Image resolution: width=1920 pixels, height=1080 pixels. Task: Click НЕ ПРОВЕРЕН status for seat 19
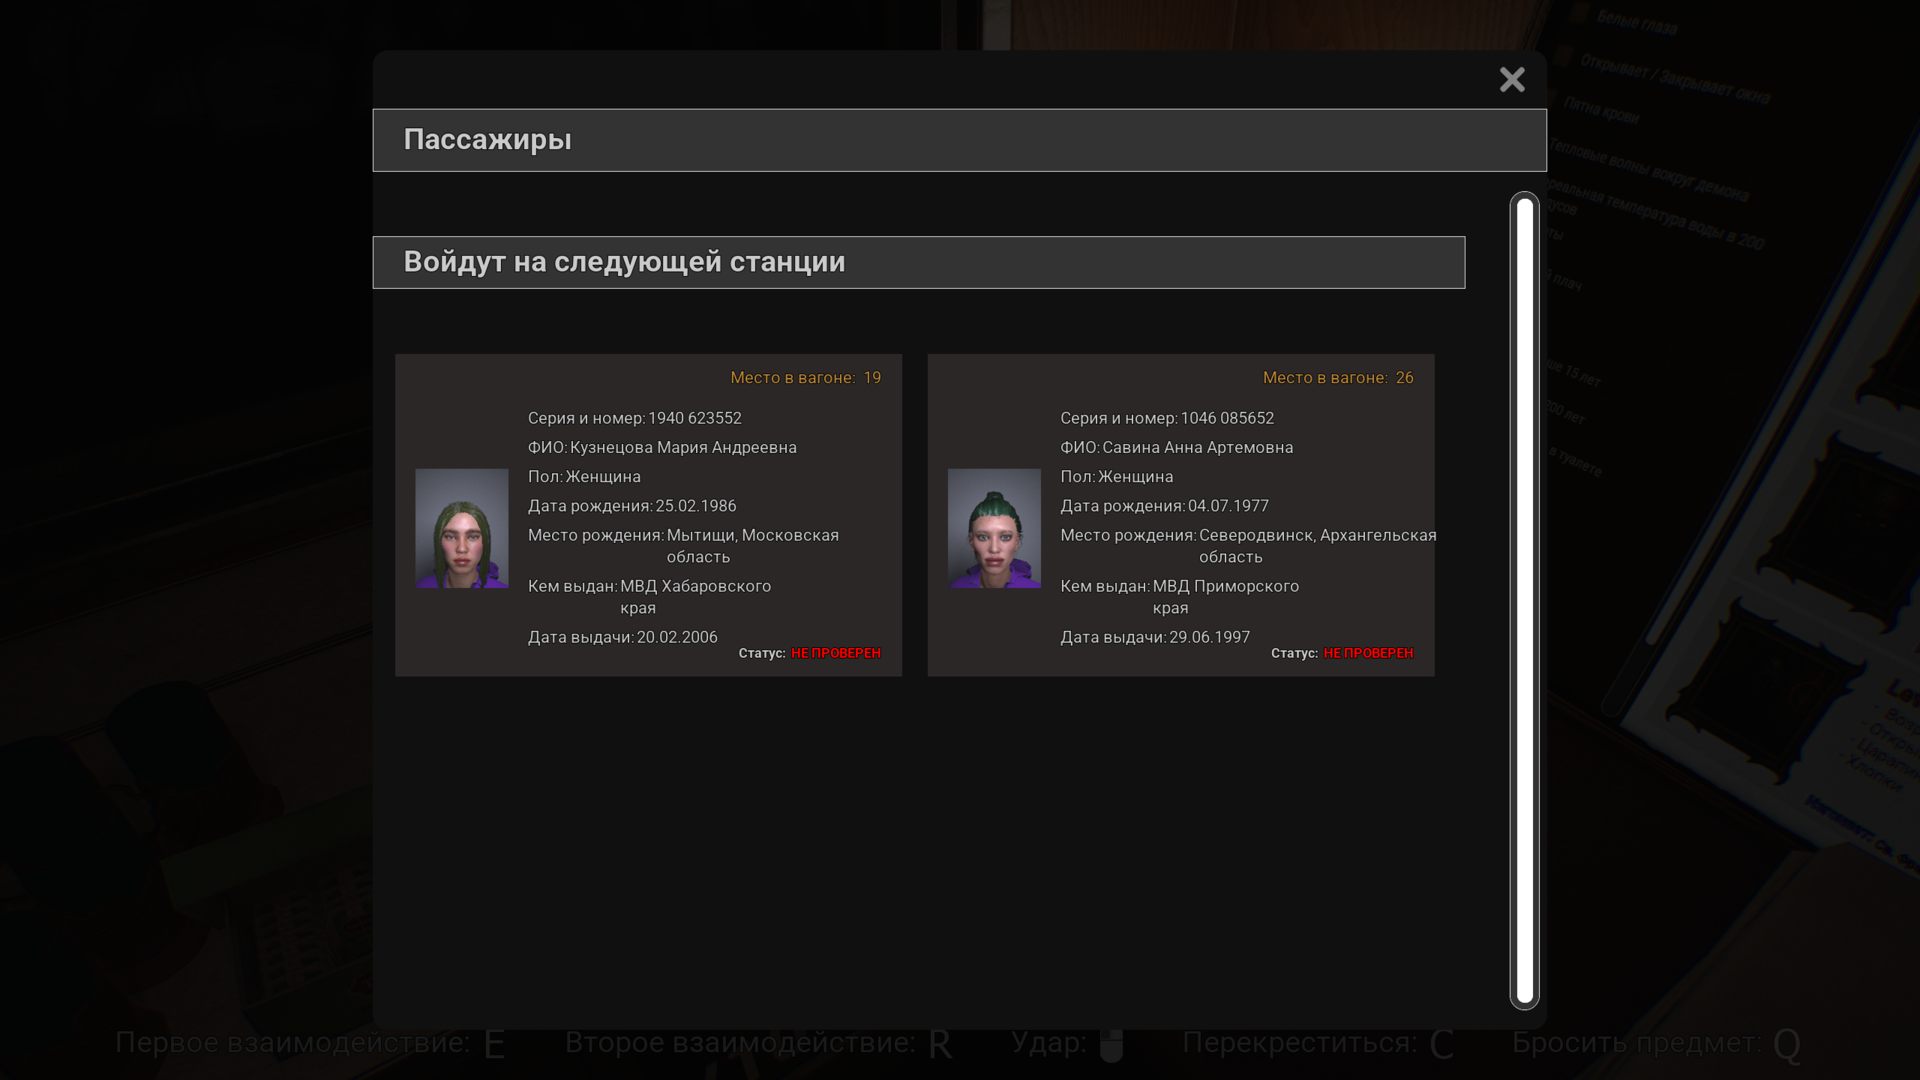click(x=835, y=653)
